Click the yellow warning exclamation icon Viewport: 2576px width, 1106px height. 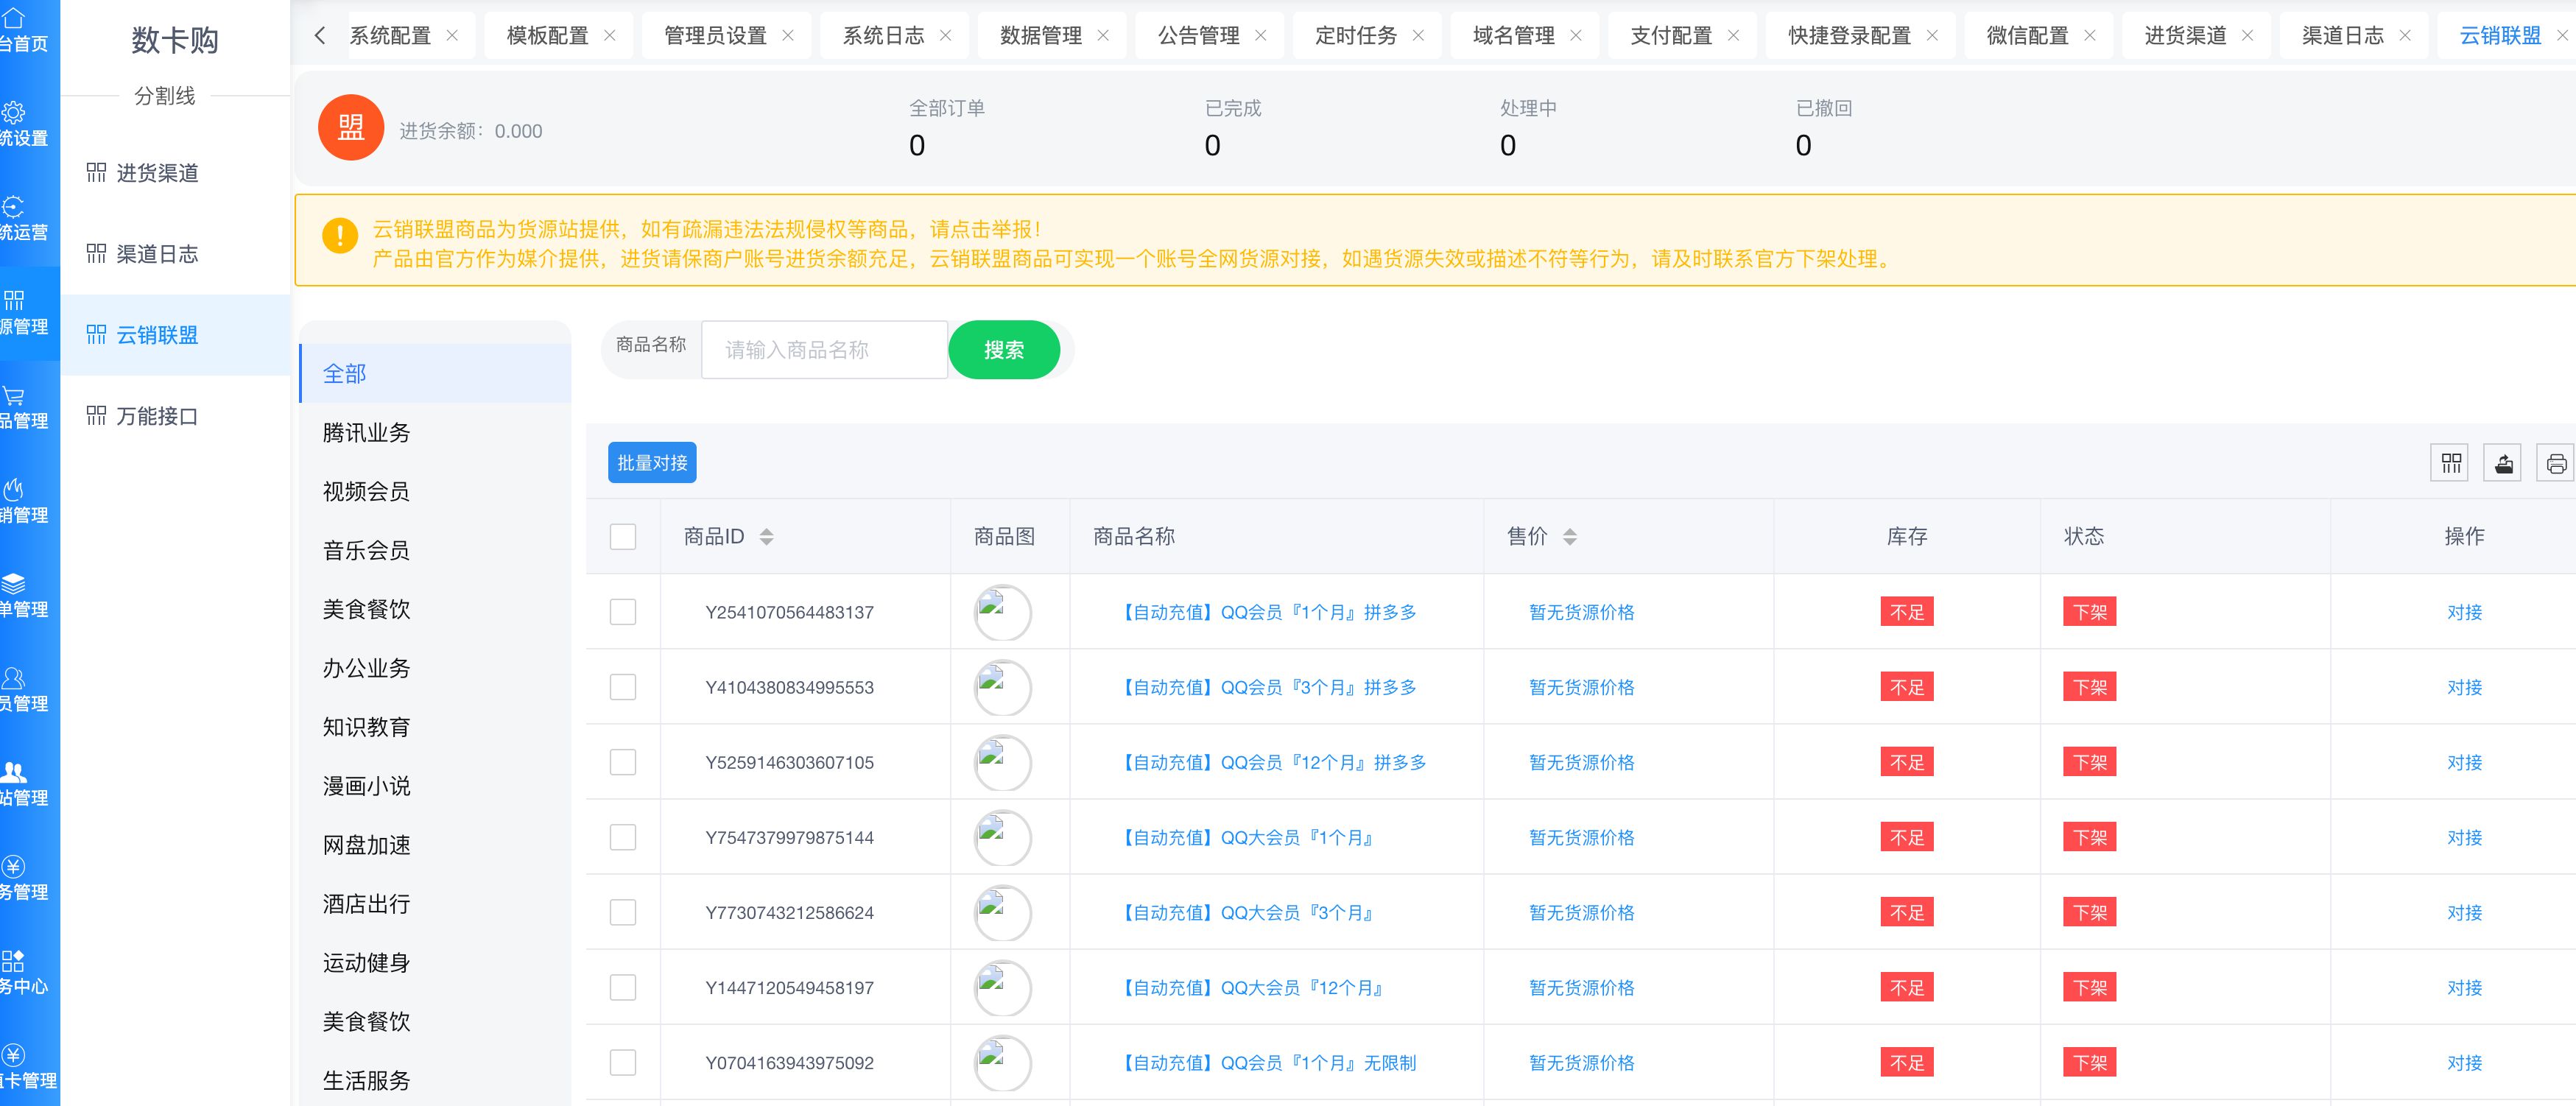click(x=340, y=236)
